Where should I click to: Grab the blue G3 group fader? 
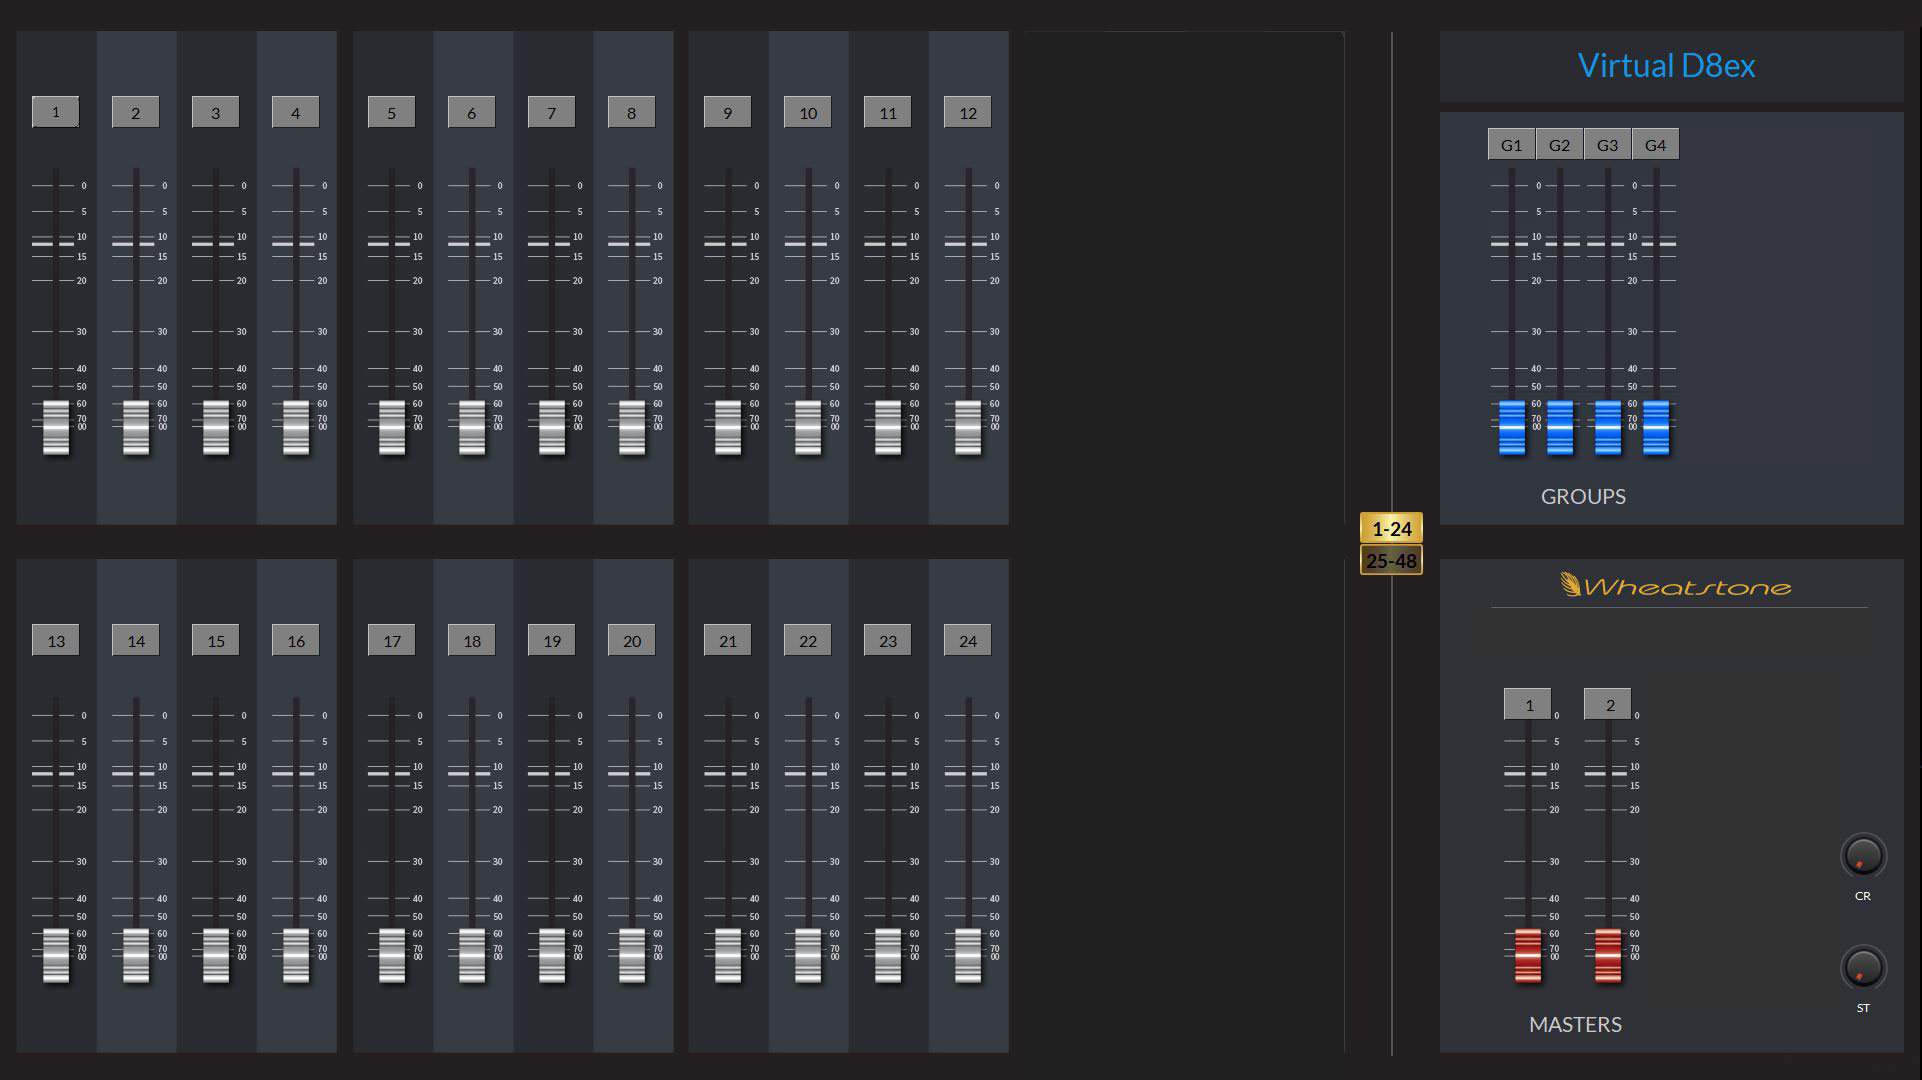(x=1608, y=427)
